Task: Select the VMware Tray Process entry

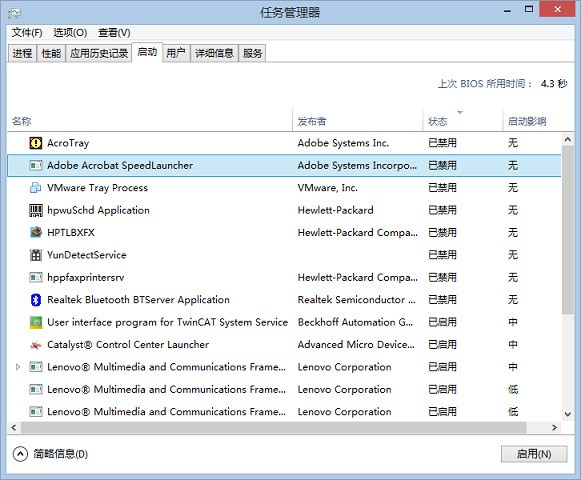Action: pos(97,188)
